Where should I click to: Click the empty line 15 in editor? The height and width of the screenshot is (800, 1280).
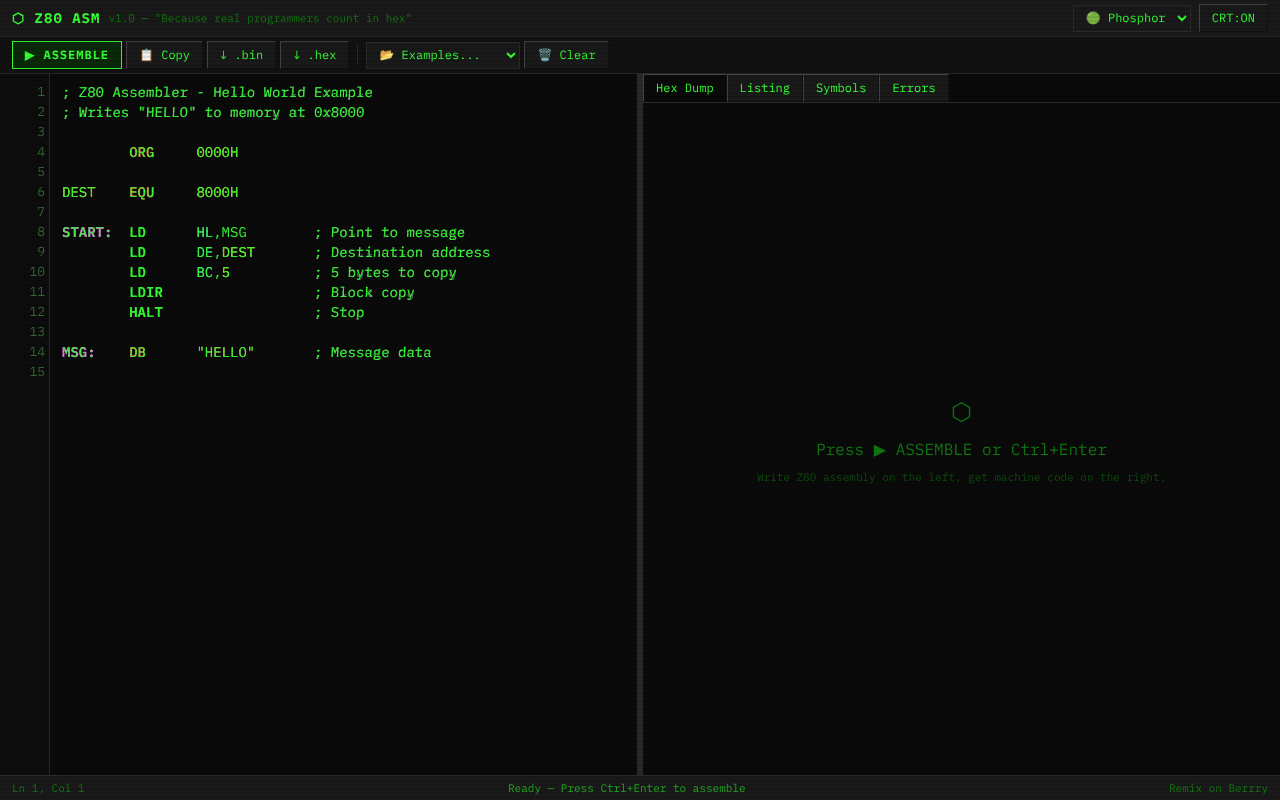pyautogui.click(x=343, y=372)
